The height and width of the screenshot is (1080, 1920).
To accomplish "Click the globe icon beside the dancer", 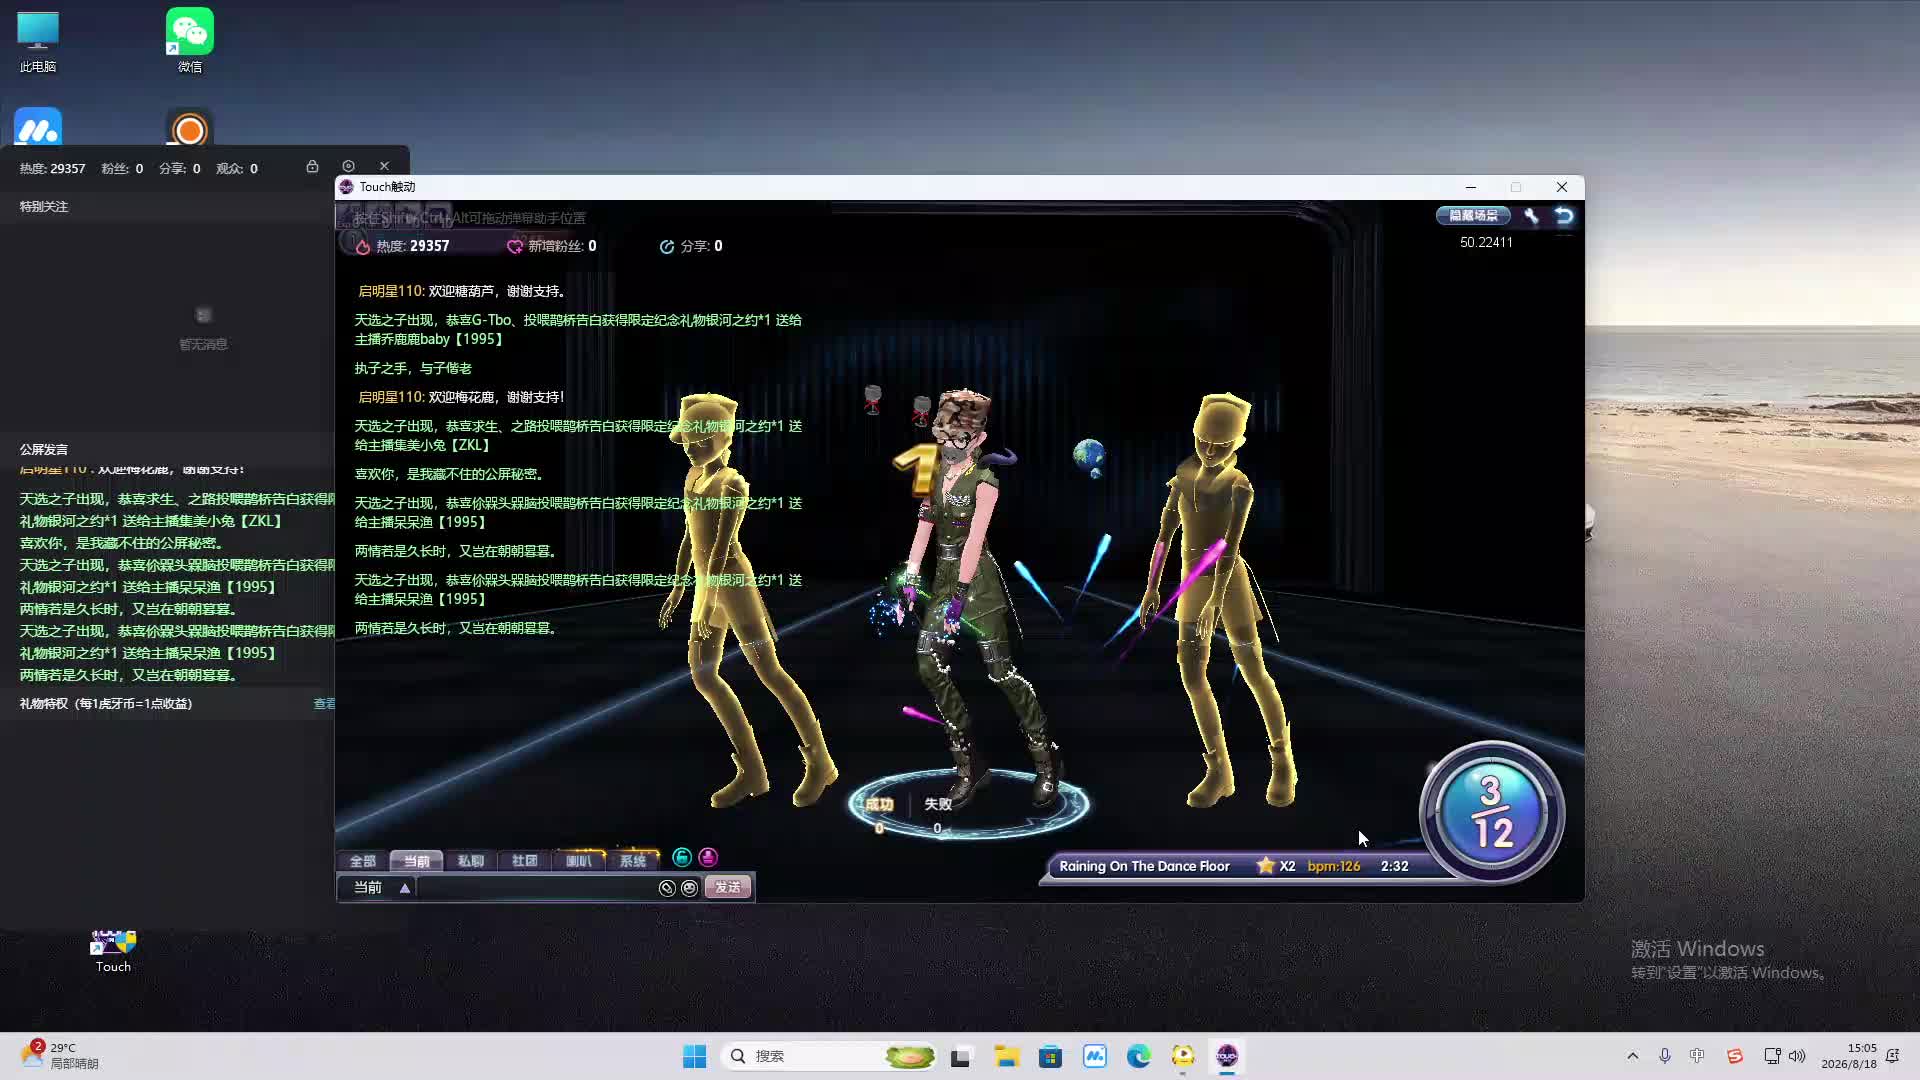I will (1089, 455).
